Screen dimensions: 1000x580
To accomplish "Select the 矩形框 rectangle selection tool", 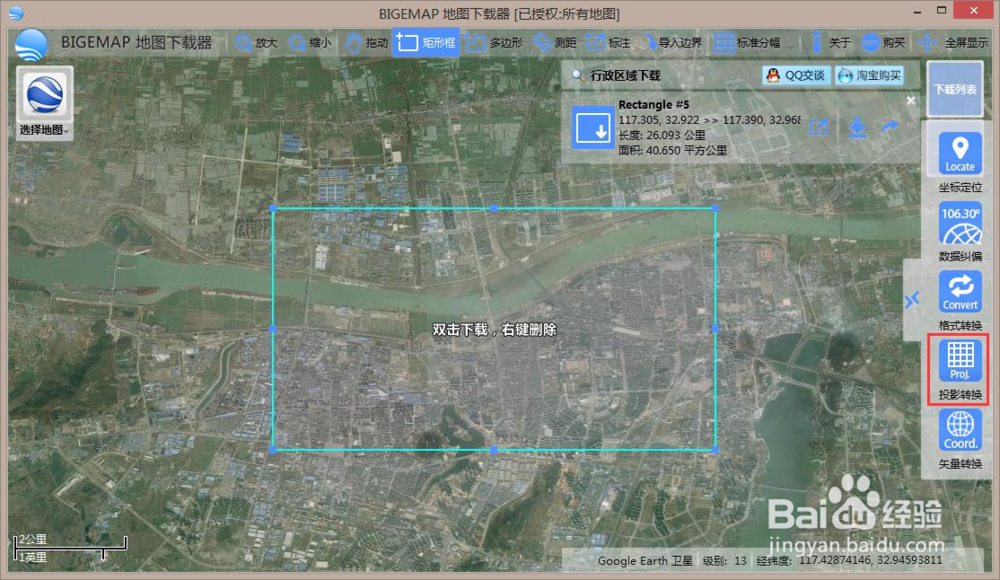I will [x=425, y=43].
